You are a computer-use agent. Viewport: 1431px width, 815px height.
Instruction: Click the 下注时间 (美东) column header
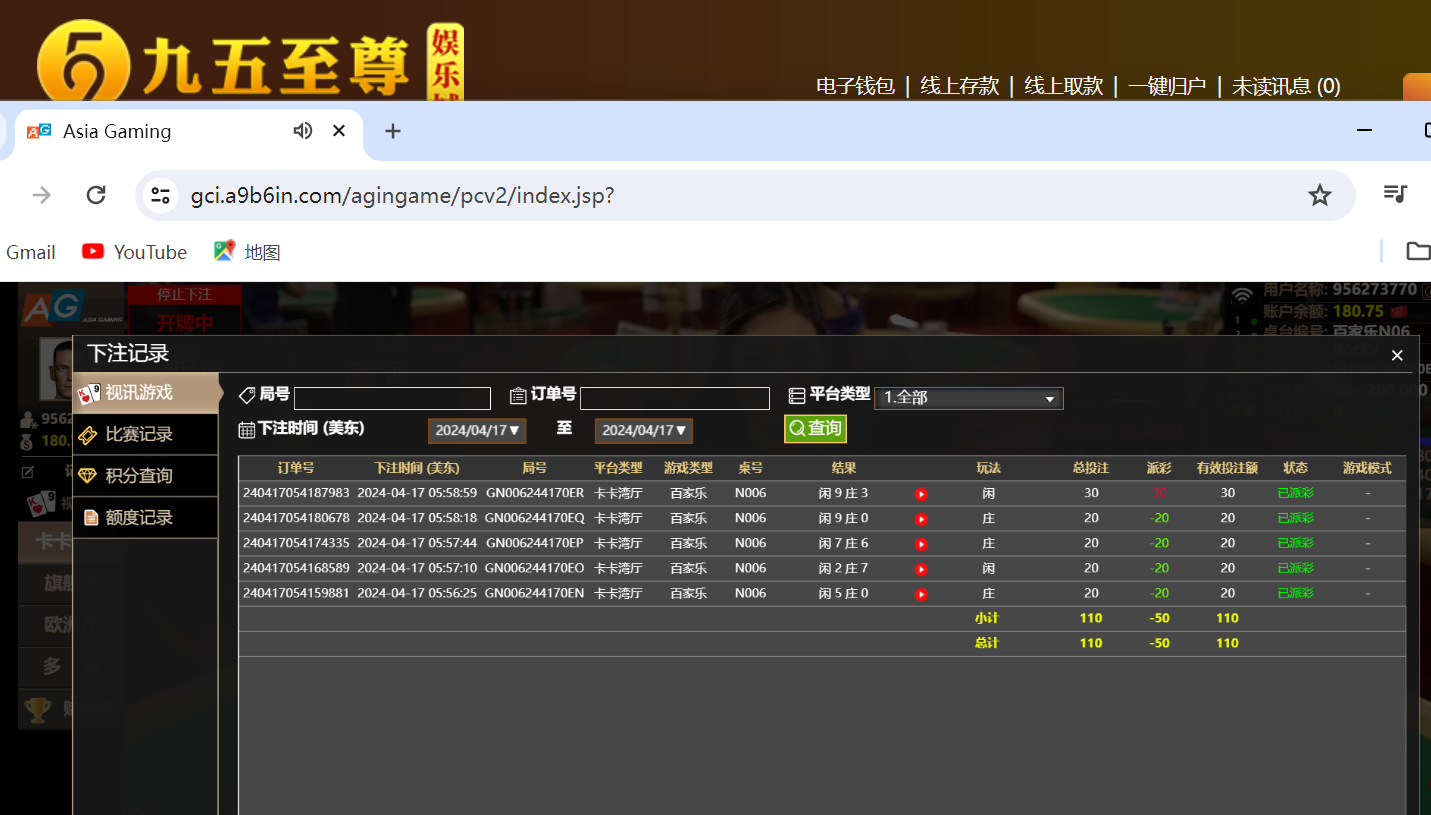[x=416, y=468]
